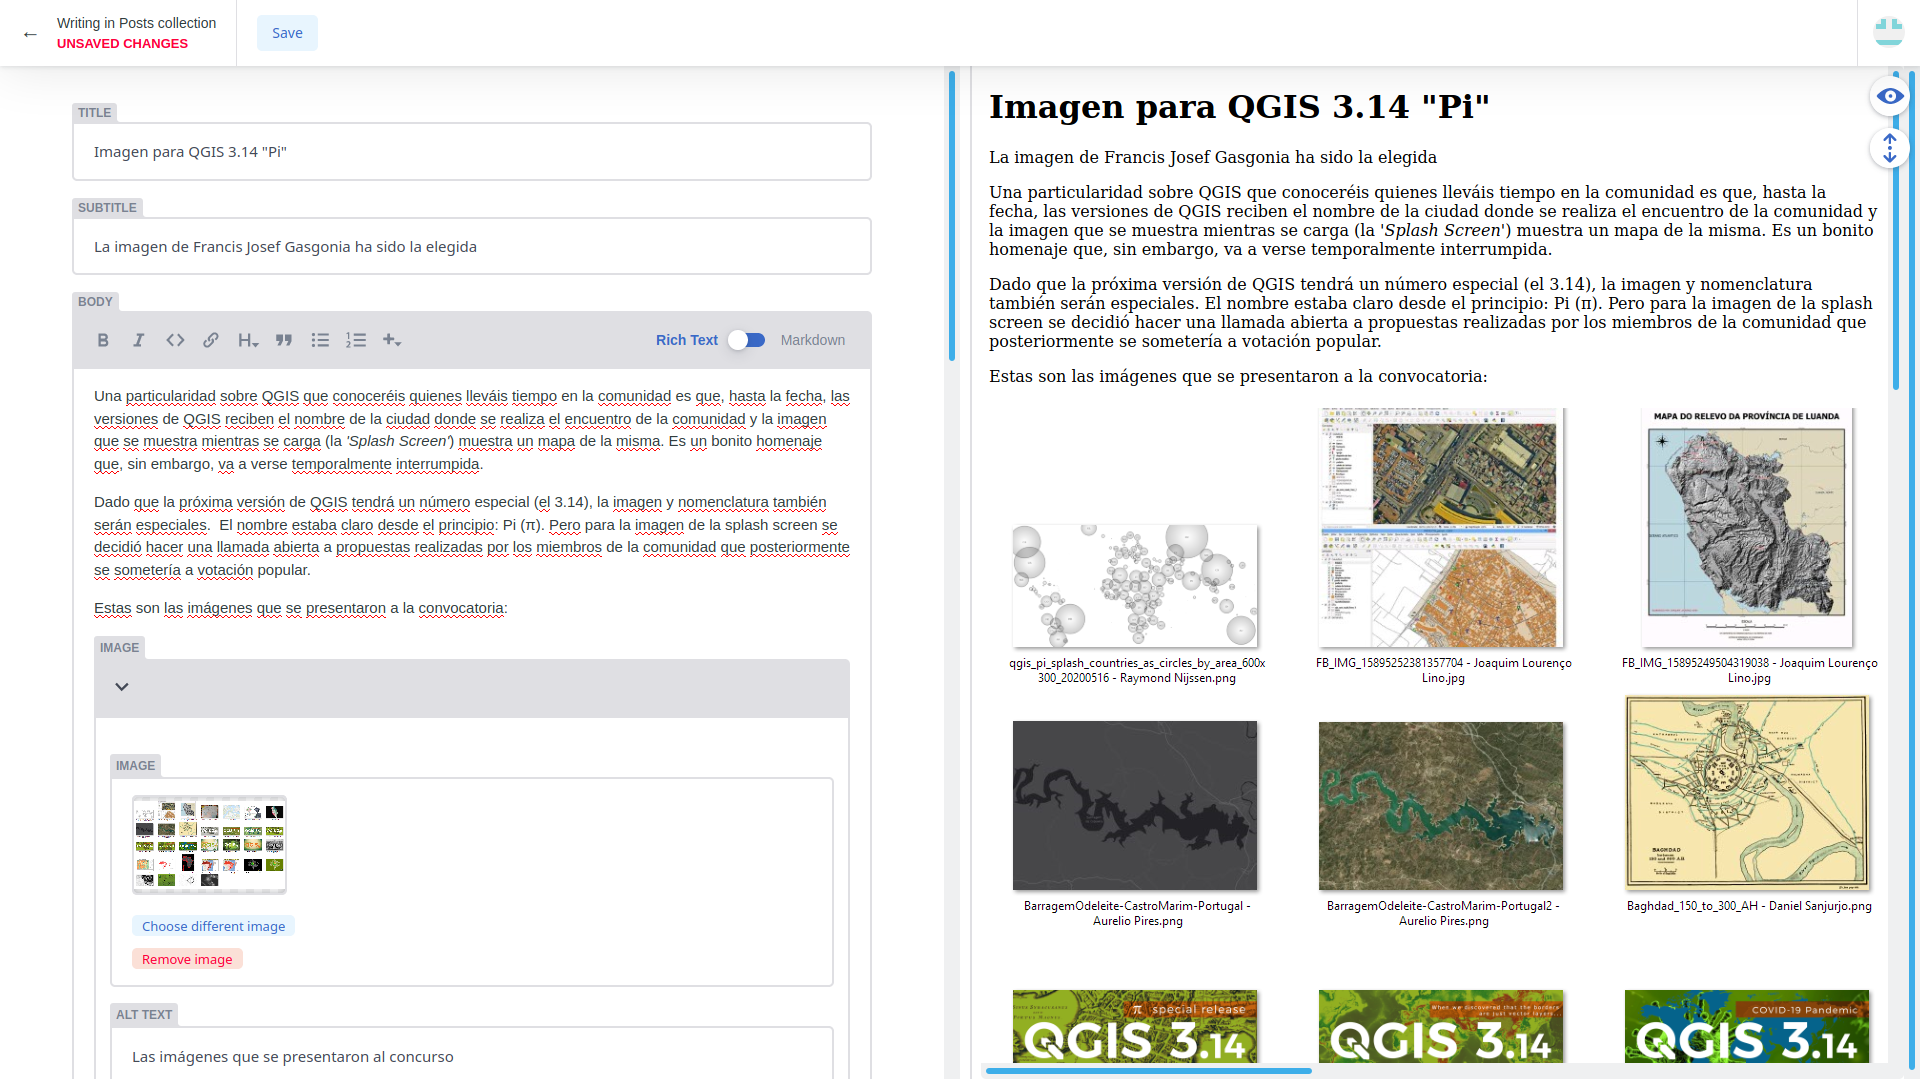Insert a link with chain icon
Image resolution: width=1920 pixels, height=1079 pixels.
211,340
